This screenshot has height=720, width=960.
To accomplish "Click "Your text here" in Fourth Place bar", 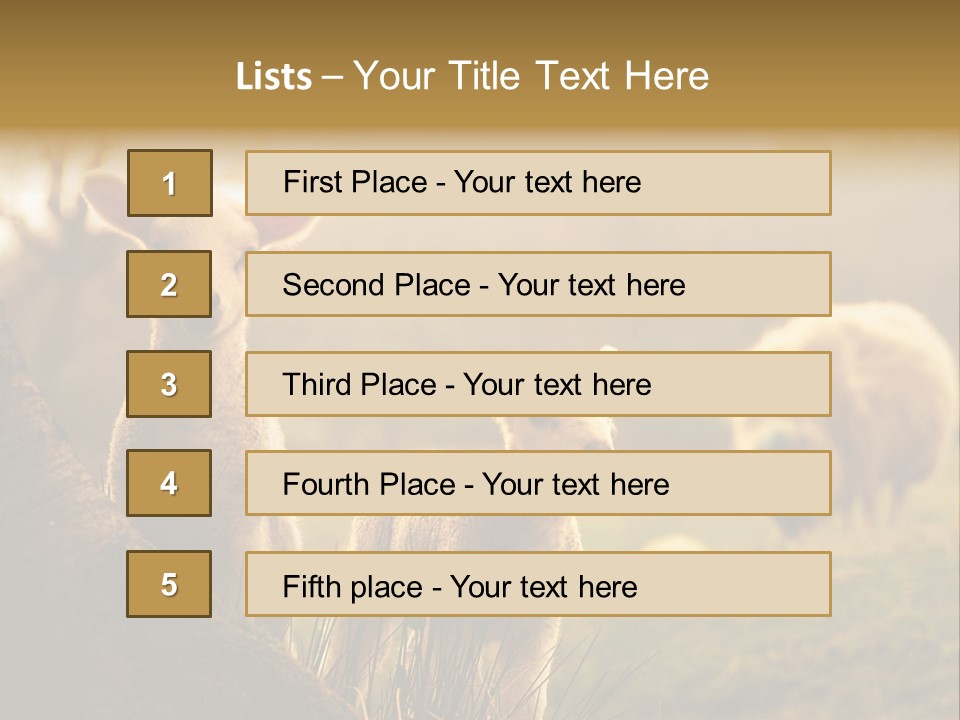I will pos(575,485).
